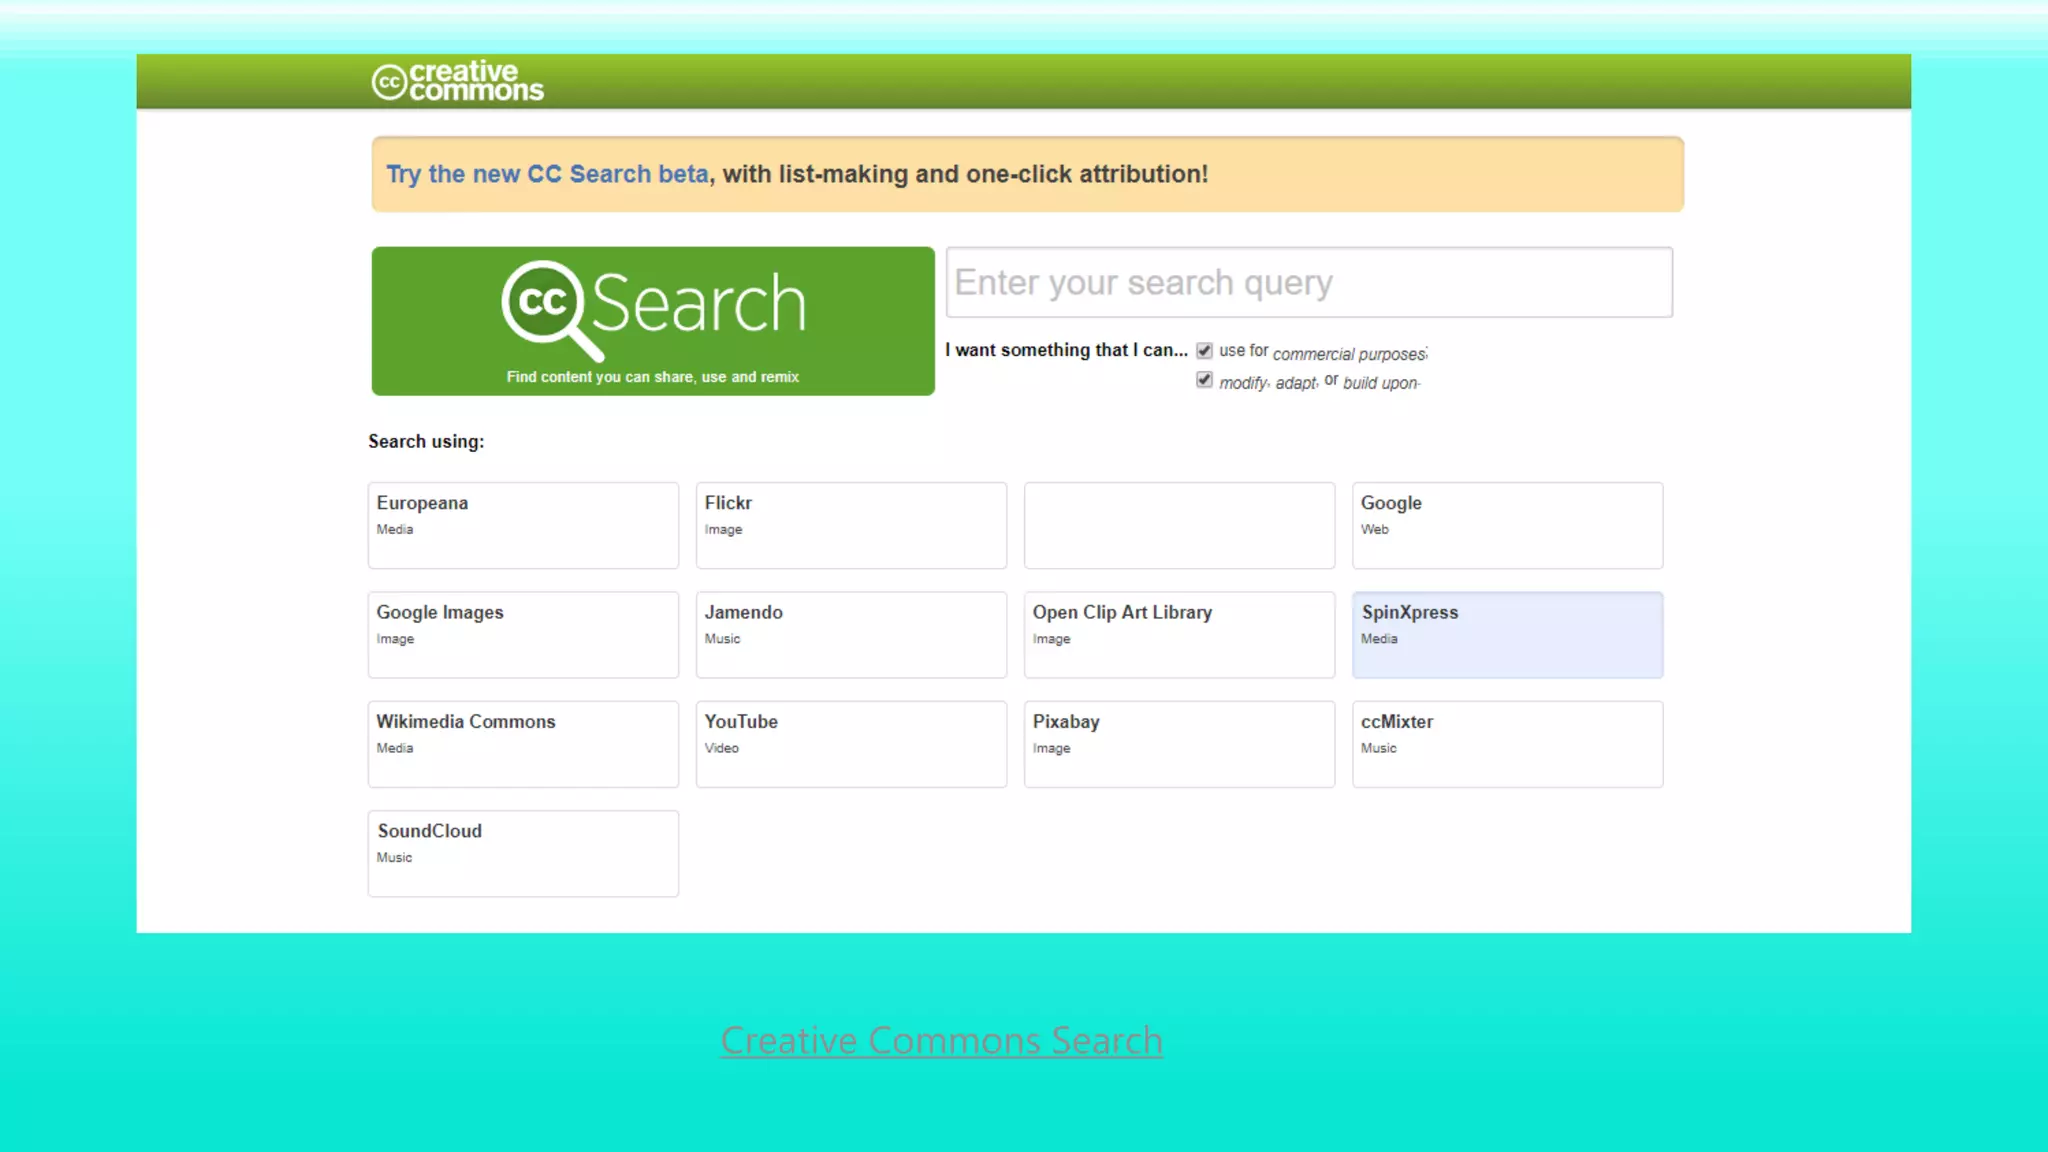Image resolution: width=2048 pixels, height=1152 pixels.
Task: Pick YouTube for video search
Action: [x=851, y=743]
